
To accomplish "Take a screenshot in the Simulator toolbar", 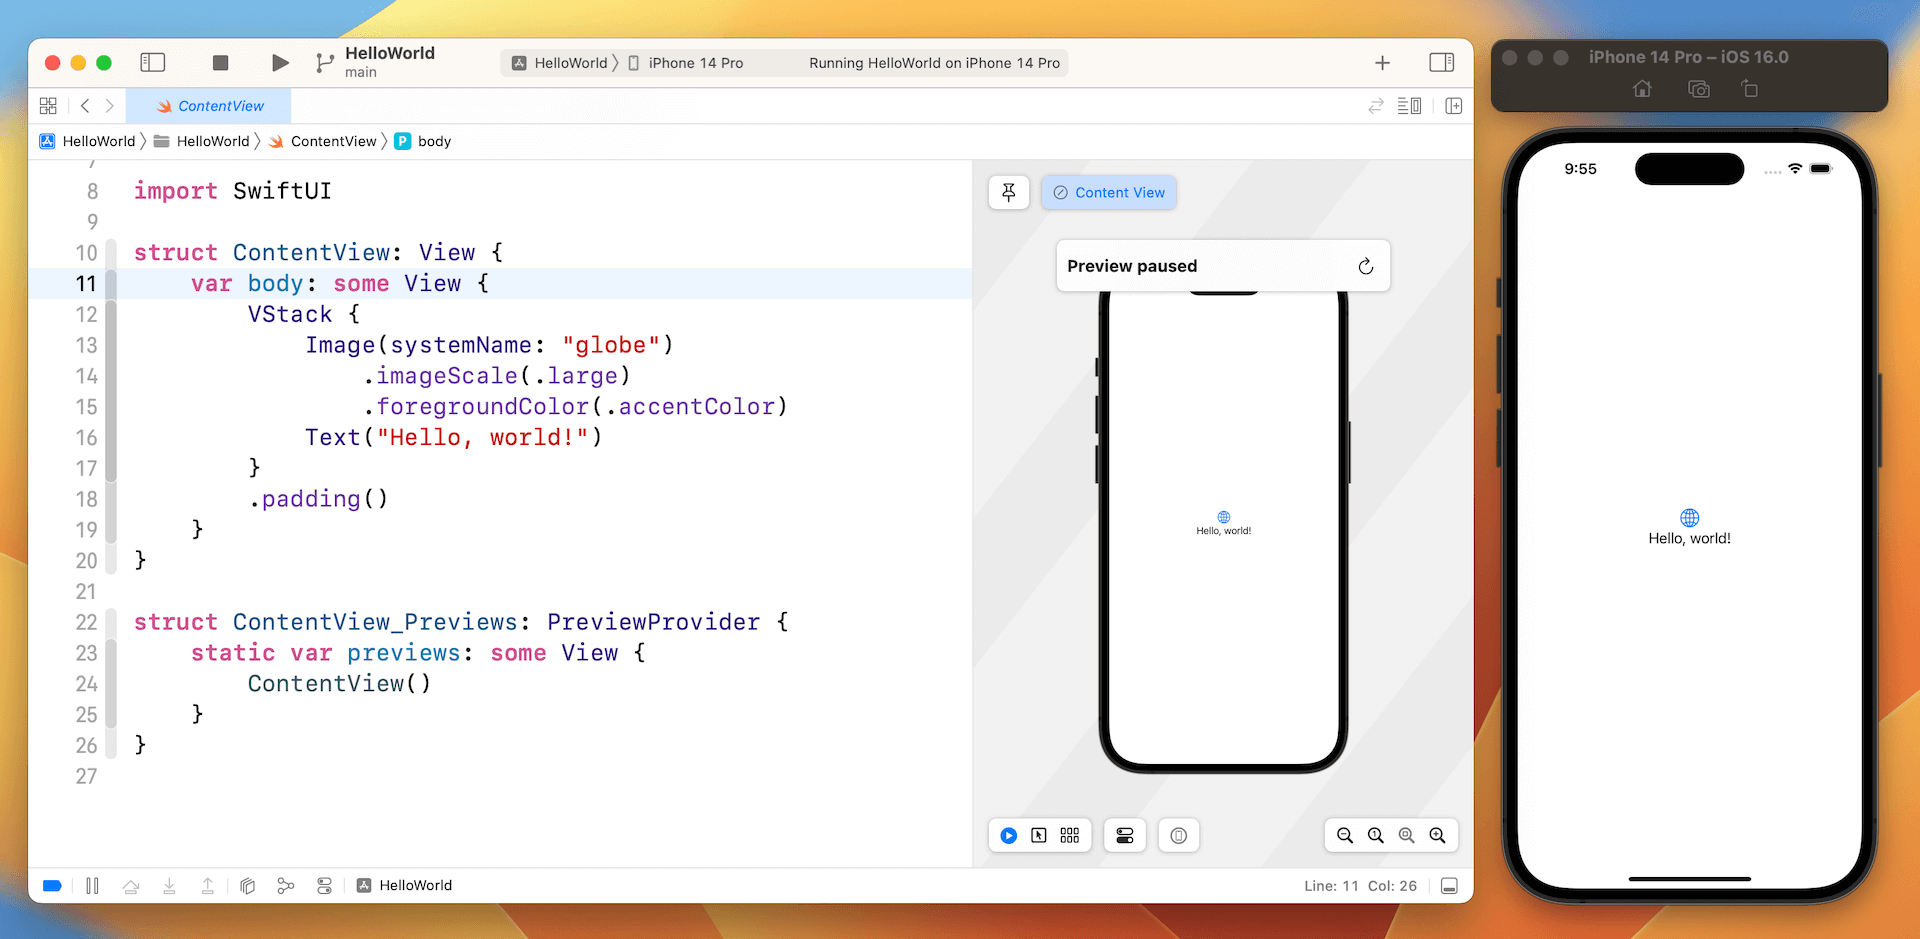I will pyautogui.click(x=1697, y=89).
